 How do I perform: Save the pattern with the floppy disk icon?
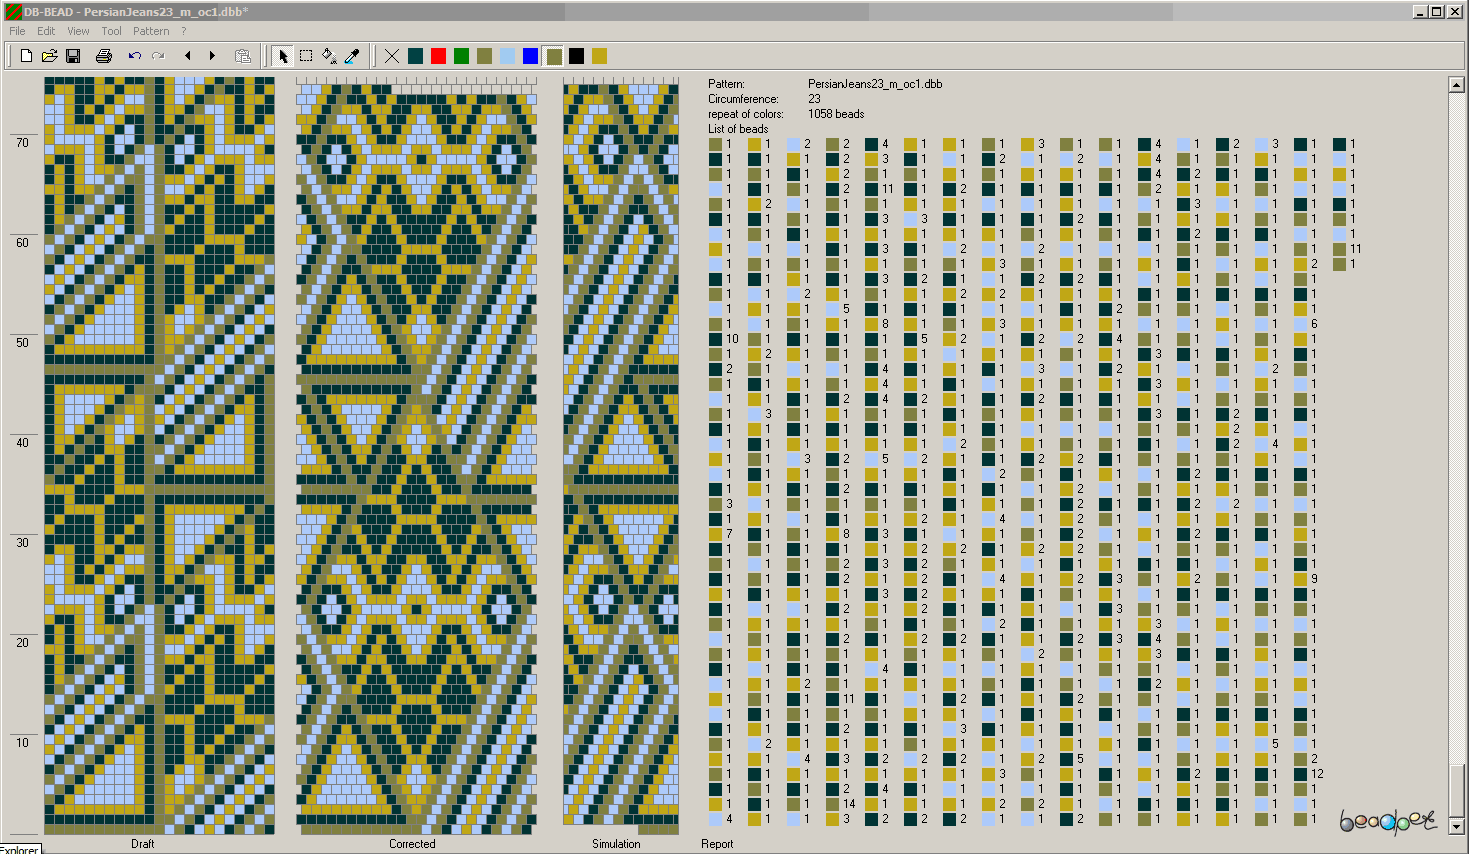pos(73,56)
